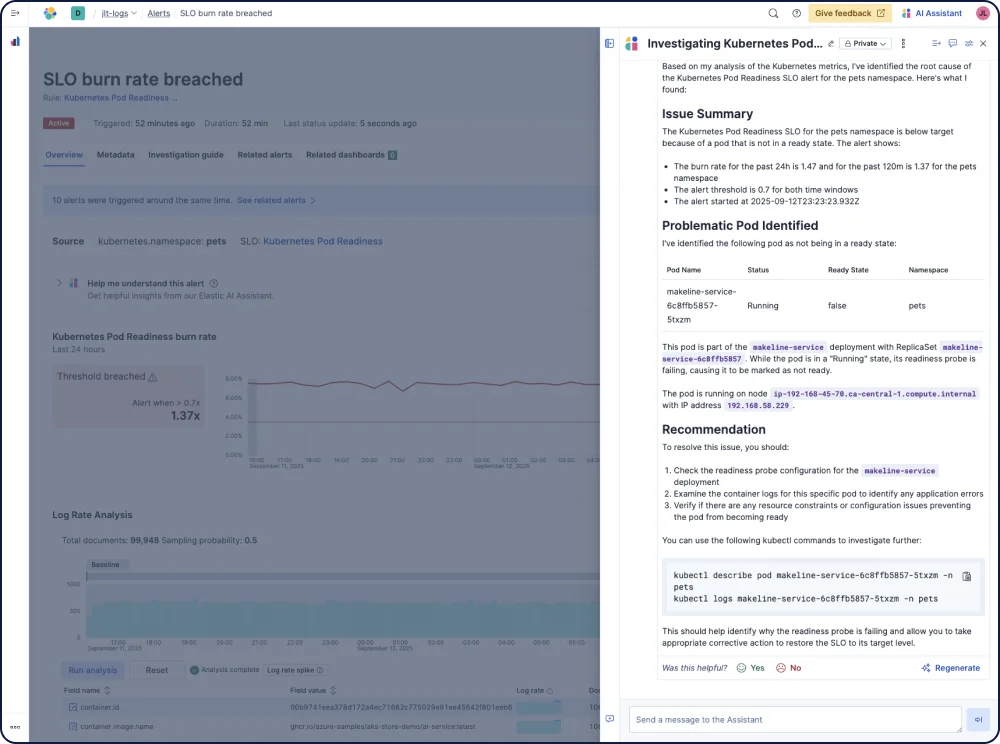The width and height of the screenshot is (1000, 744).
Task: Open the search magnifier in header
Action: 773,13
